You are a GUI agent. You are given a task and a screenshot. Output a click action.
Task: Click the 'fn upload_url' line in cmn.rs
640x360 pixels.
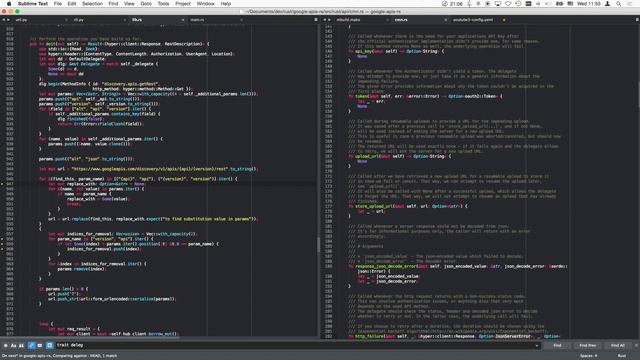point(400,156)
